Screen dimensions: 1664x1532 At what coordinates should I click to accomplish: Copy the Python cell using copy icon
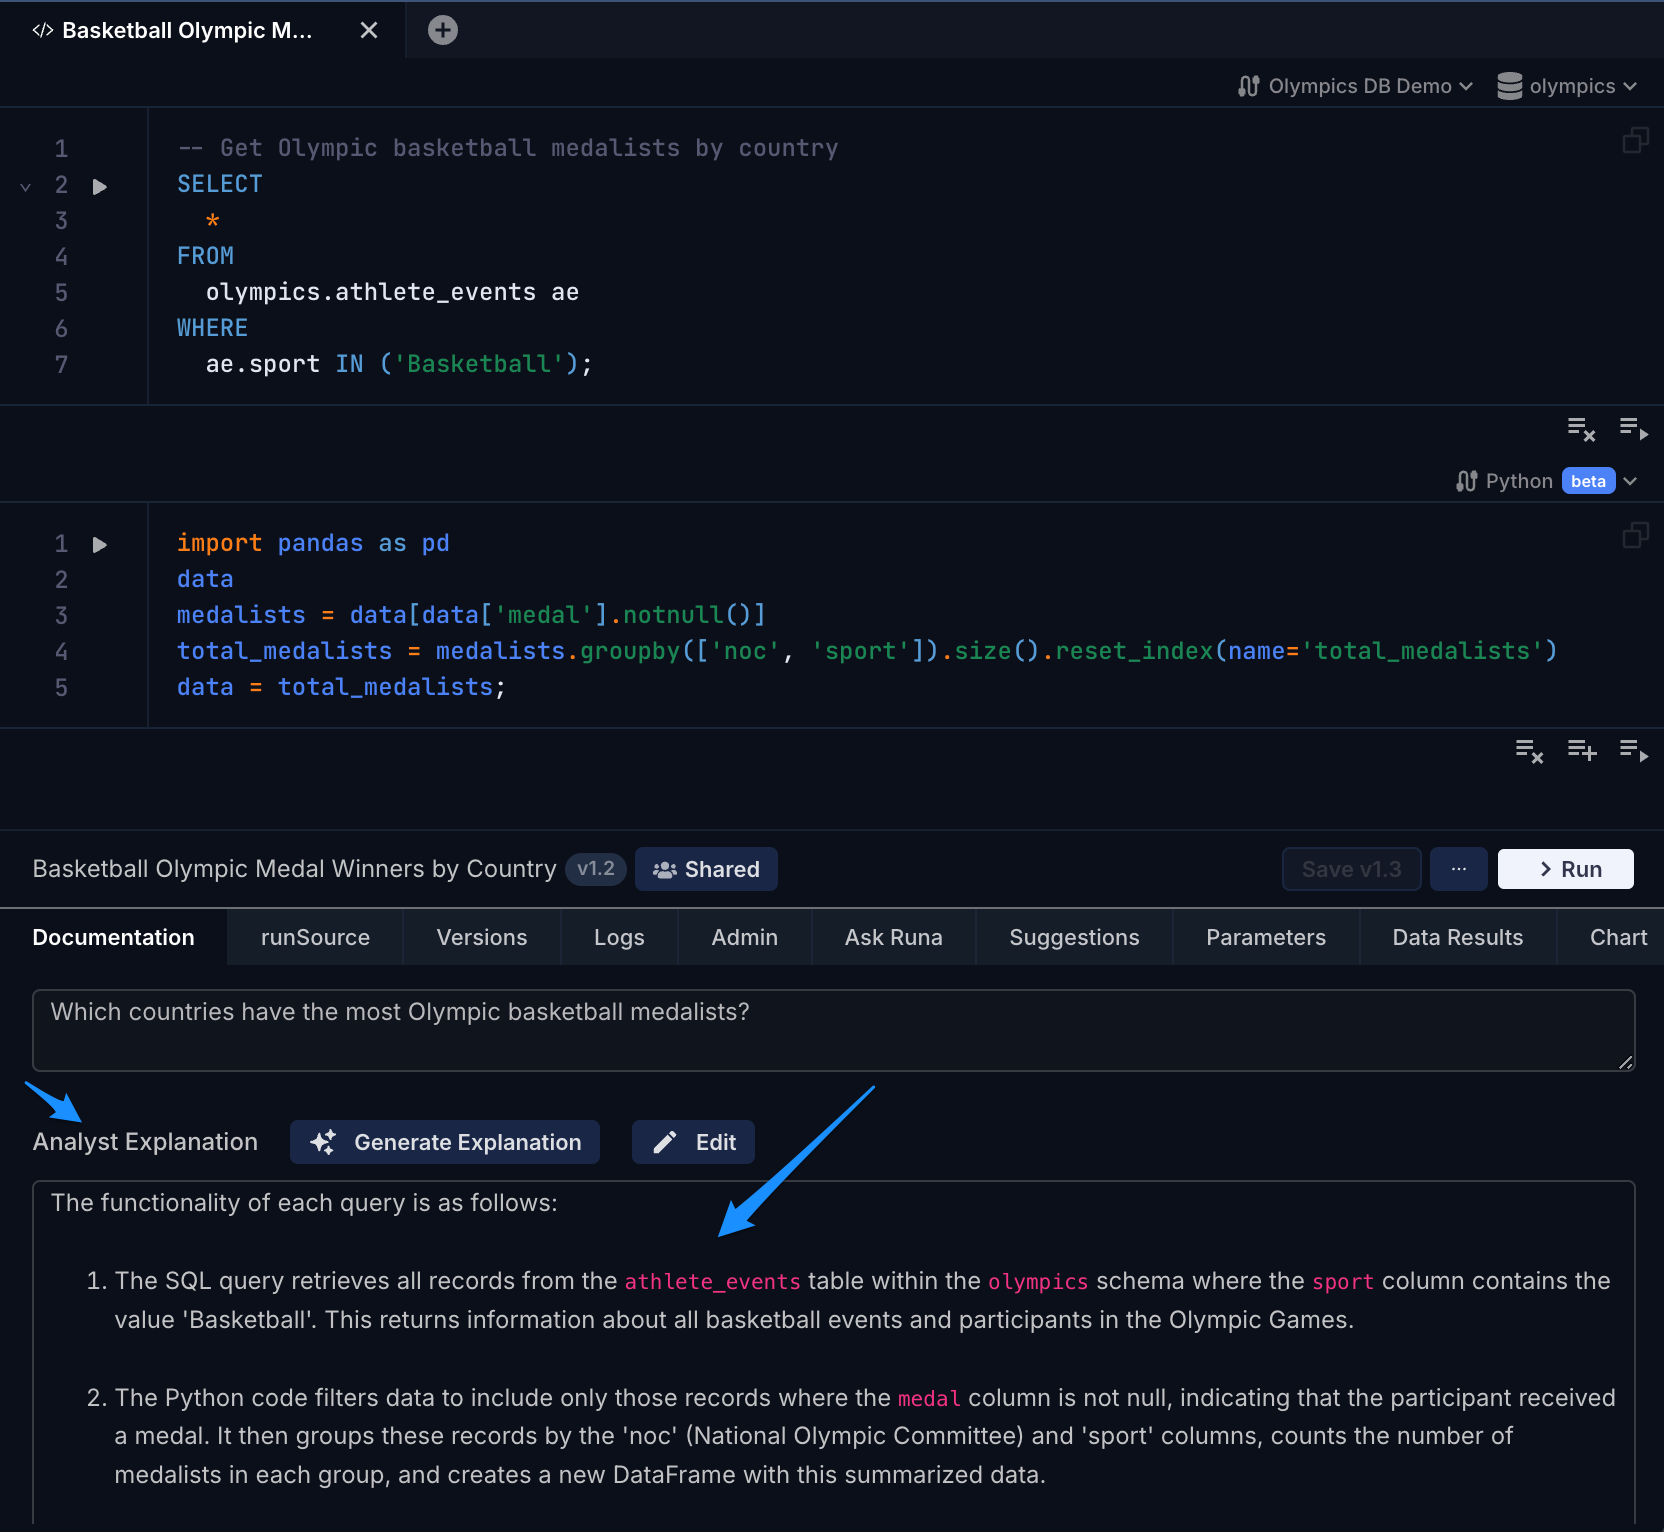[1635, 536]
